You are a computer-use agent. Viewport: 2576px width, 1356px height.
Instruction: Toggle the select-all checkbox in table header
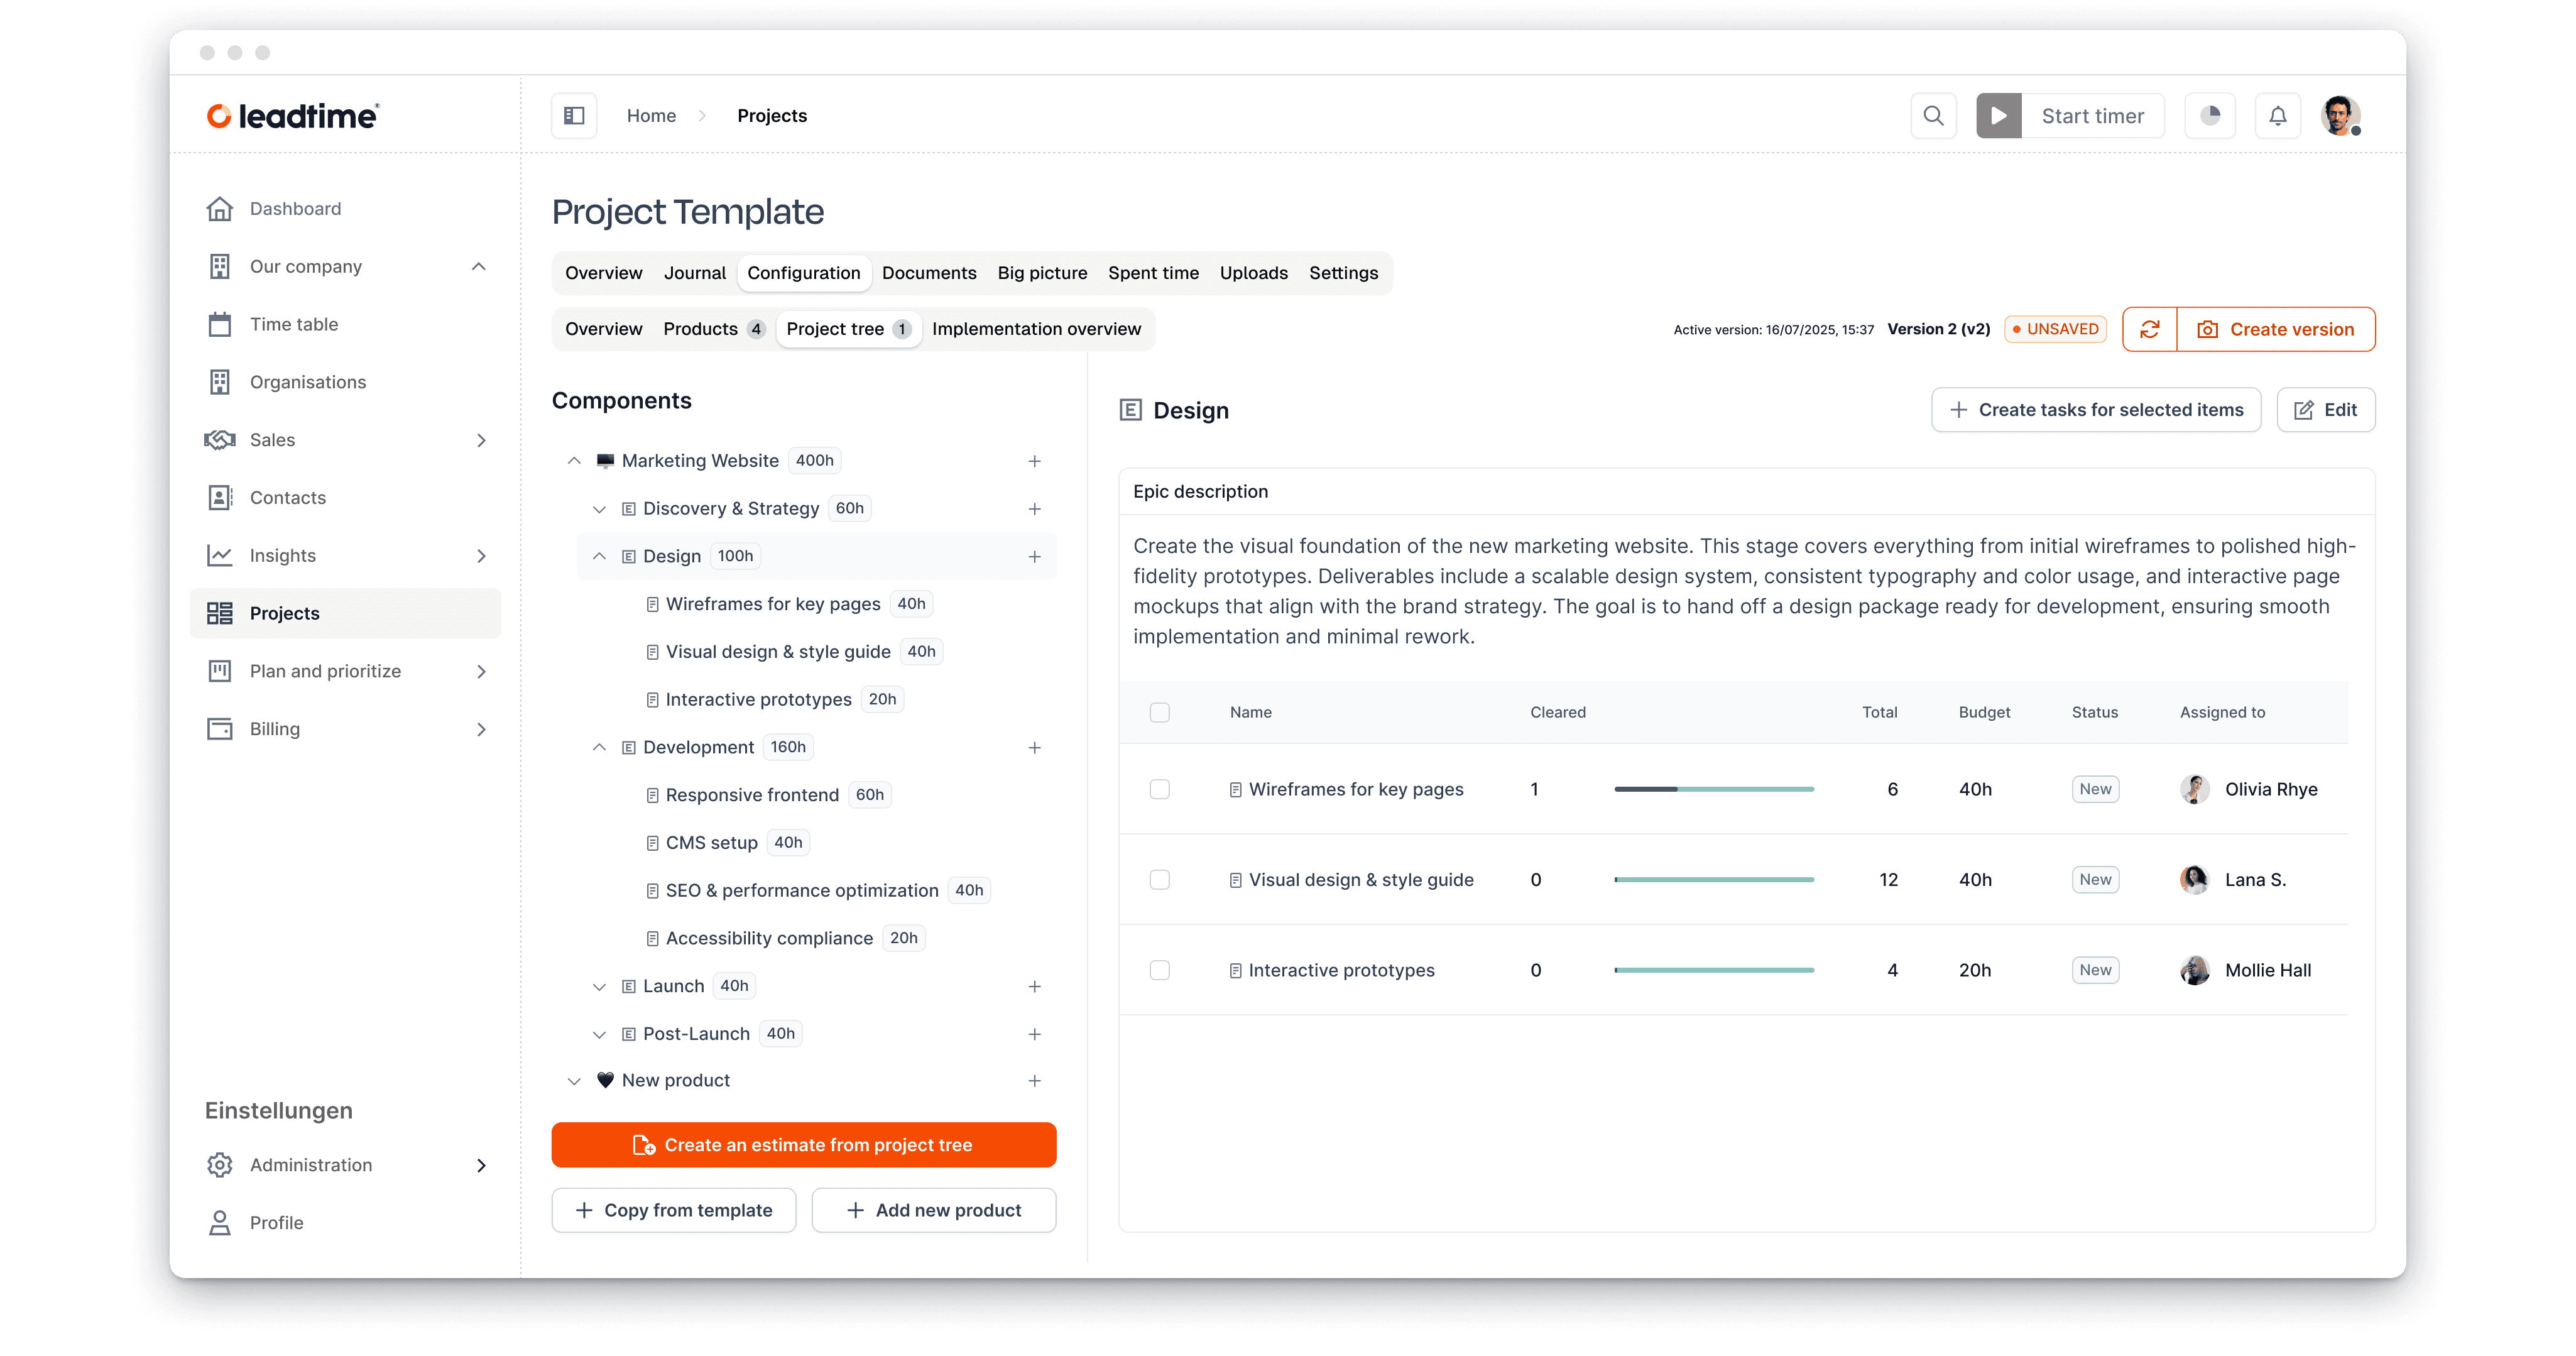pos(1159,712)
